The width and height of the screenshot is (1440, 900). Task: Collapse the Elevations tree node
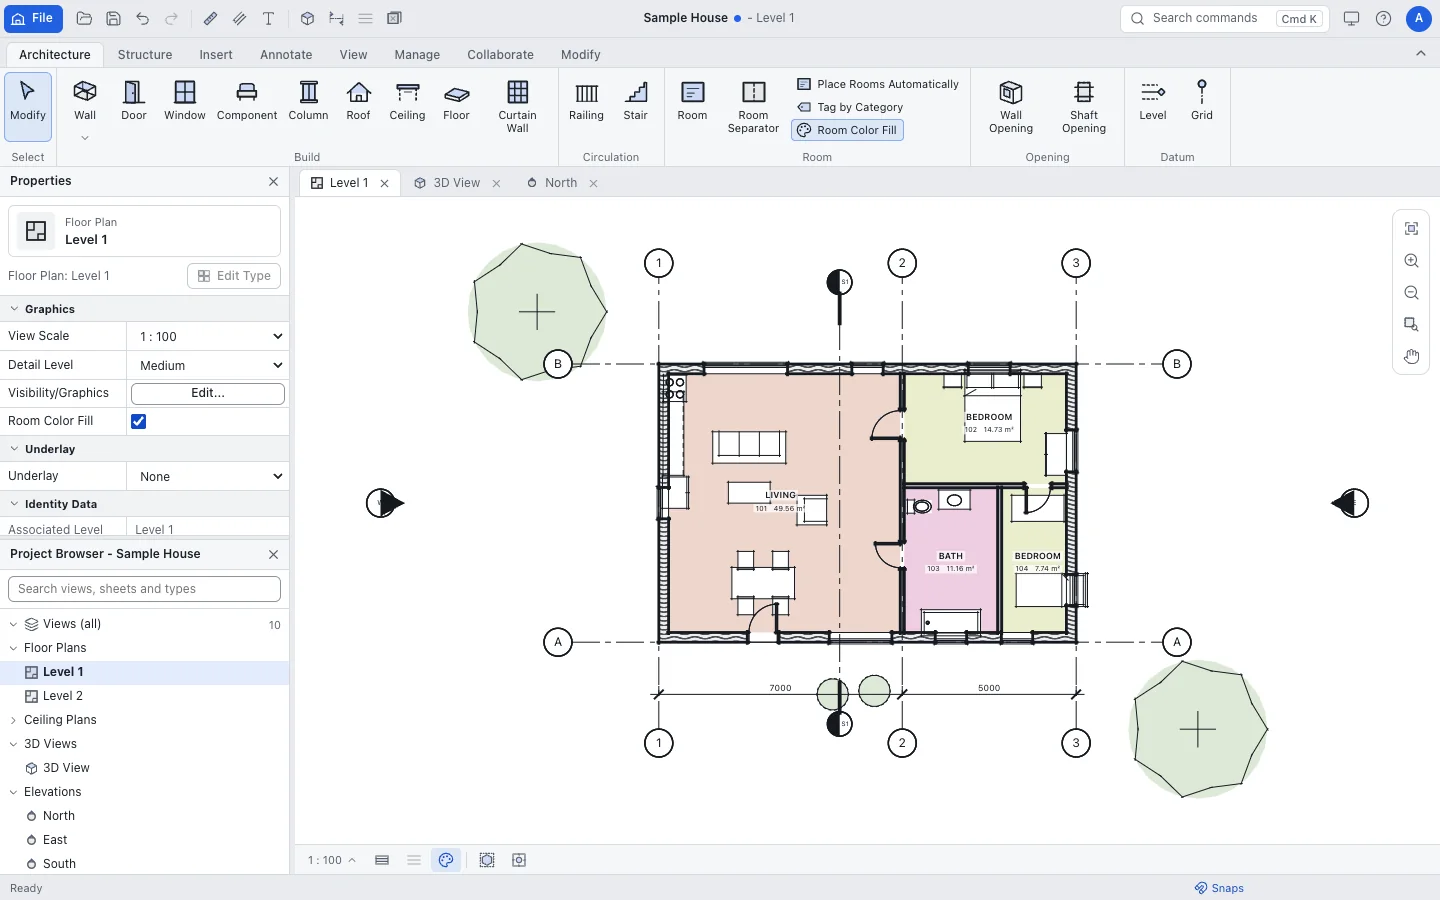[13, 792]
